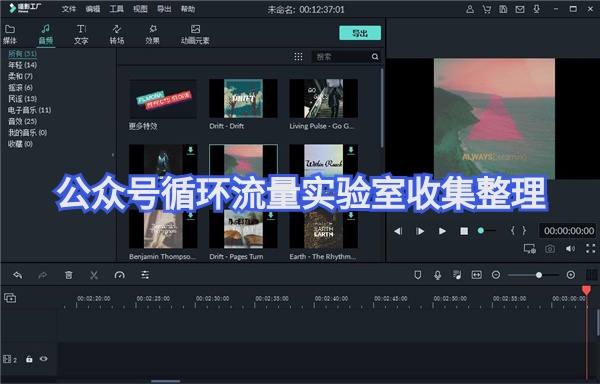This screenshot has width=600, height=384.
Task: Step to next frame in preview
Action: click(x=420, y=231)
